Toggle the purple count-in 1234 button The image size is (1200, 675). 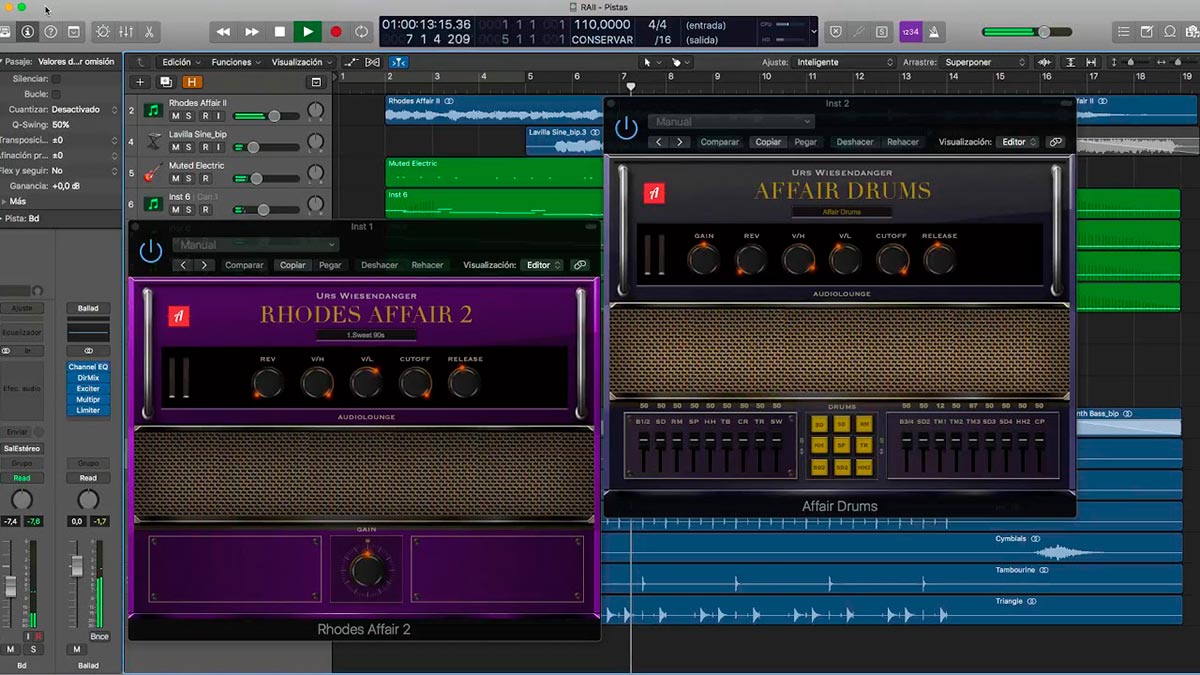910,32
